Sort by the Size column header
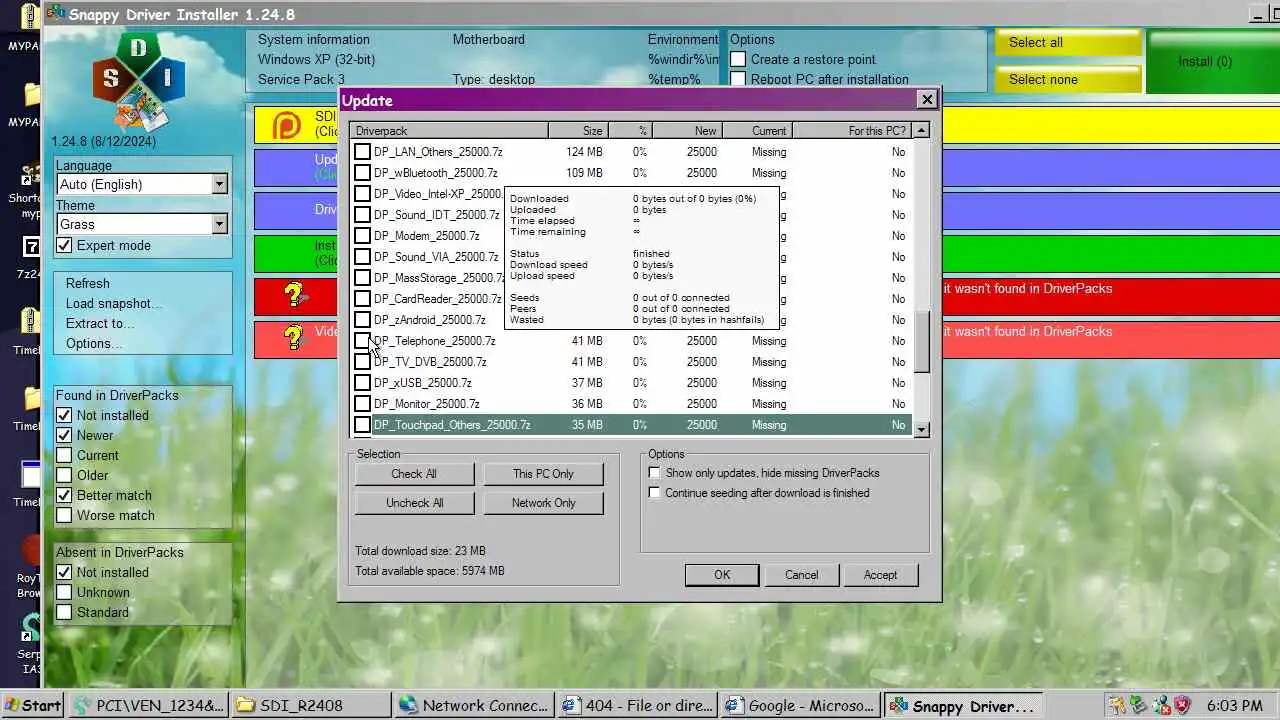 click(x=578, y=130)
